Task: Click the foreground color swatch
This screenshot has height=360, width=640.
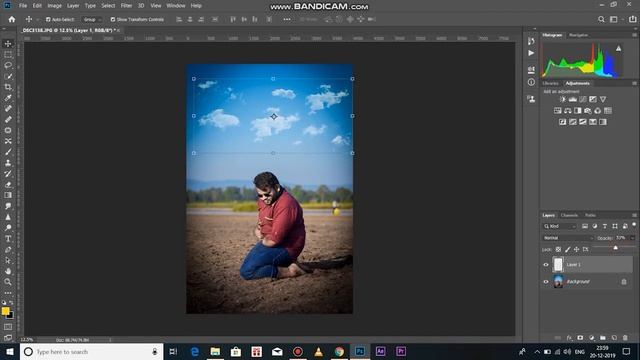Action: coord(5,311)
